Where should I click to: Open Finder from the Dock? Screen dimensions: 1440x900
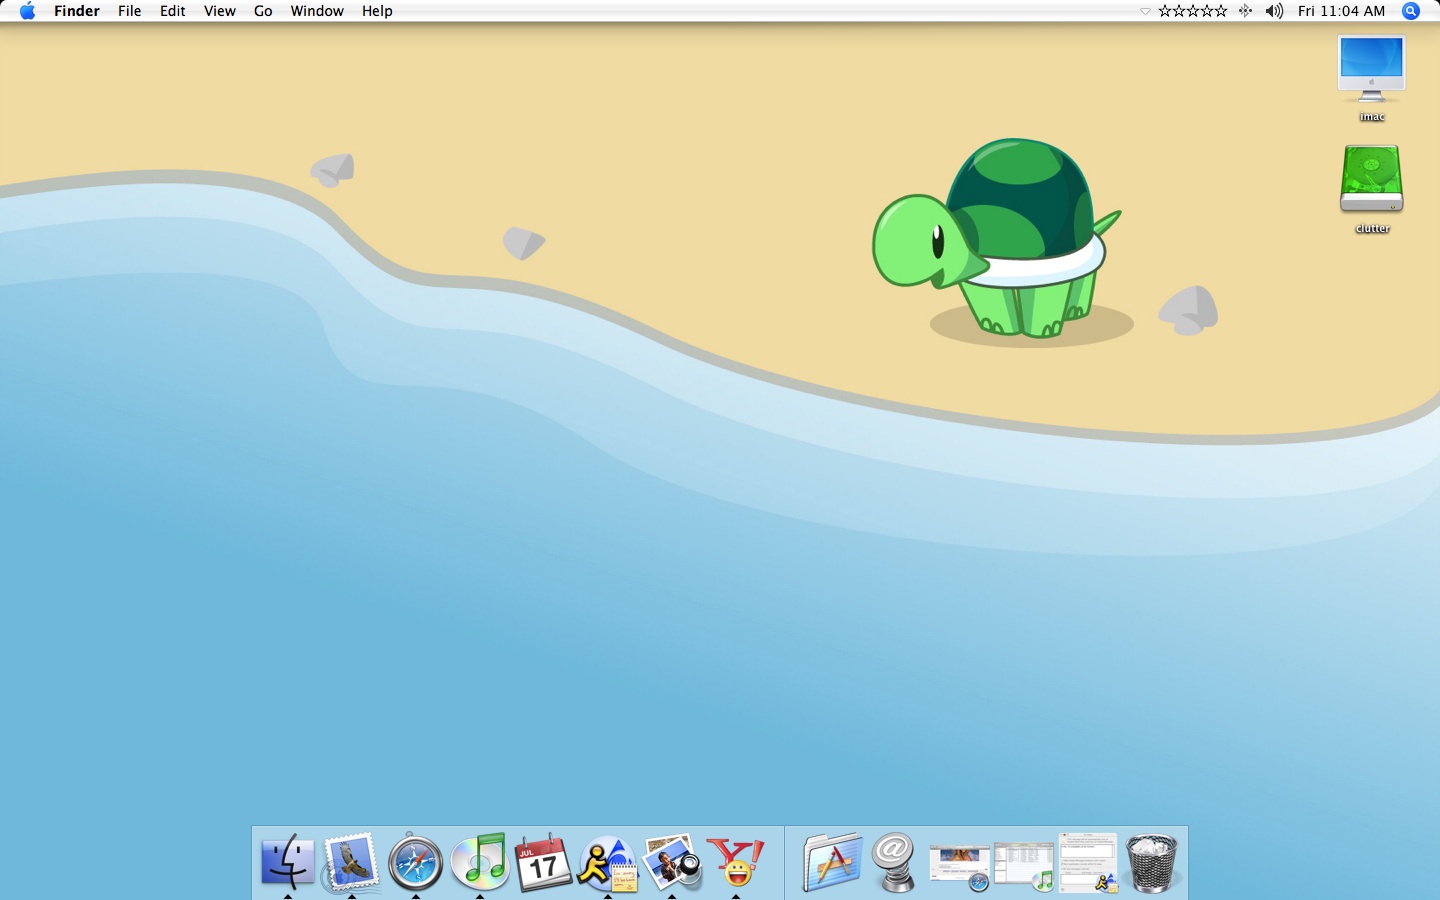(x=287, y=862)
